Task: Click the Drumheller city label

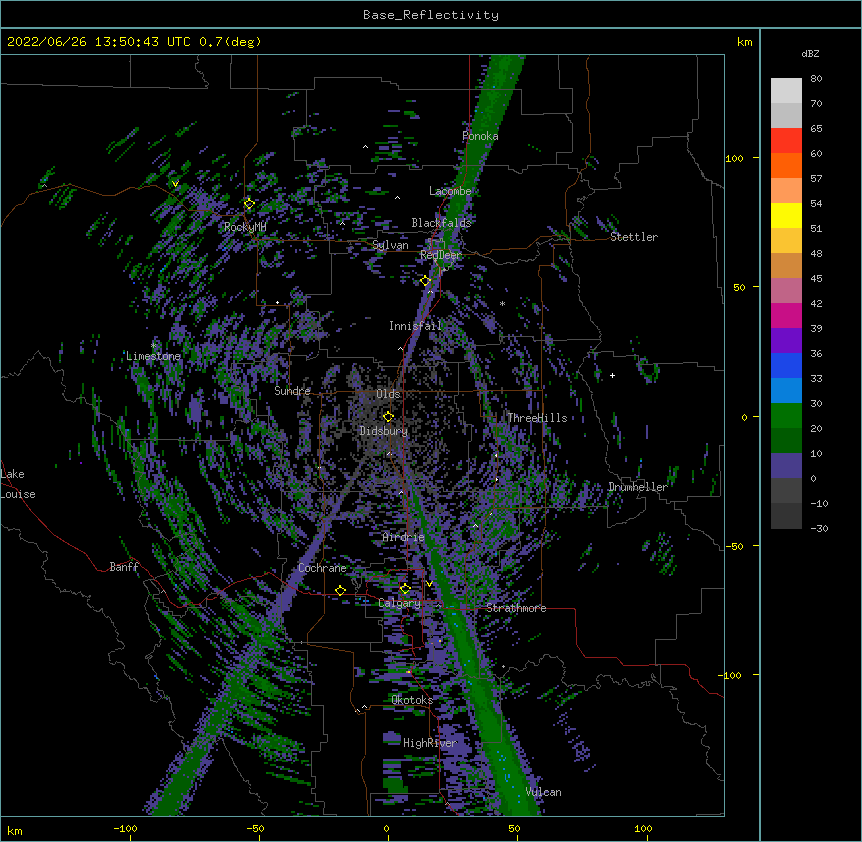Action: [x=638, y=487]
